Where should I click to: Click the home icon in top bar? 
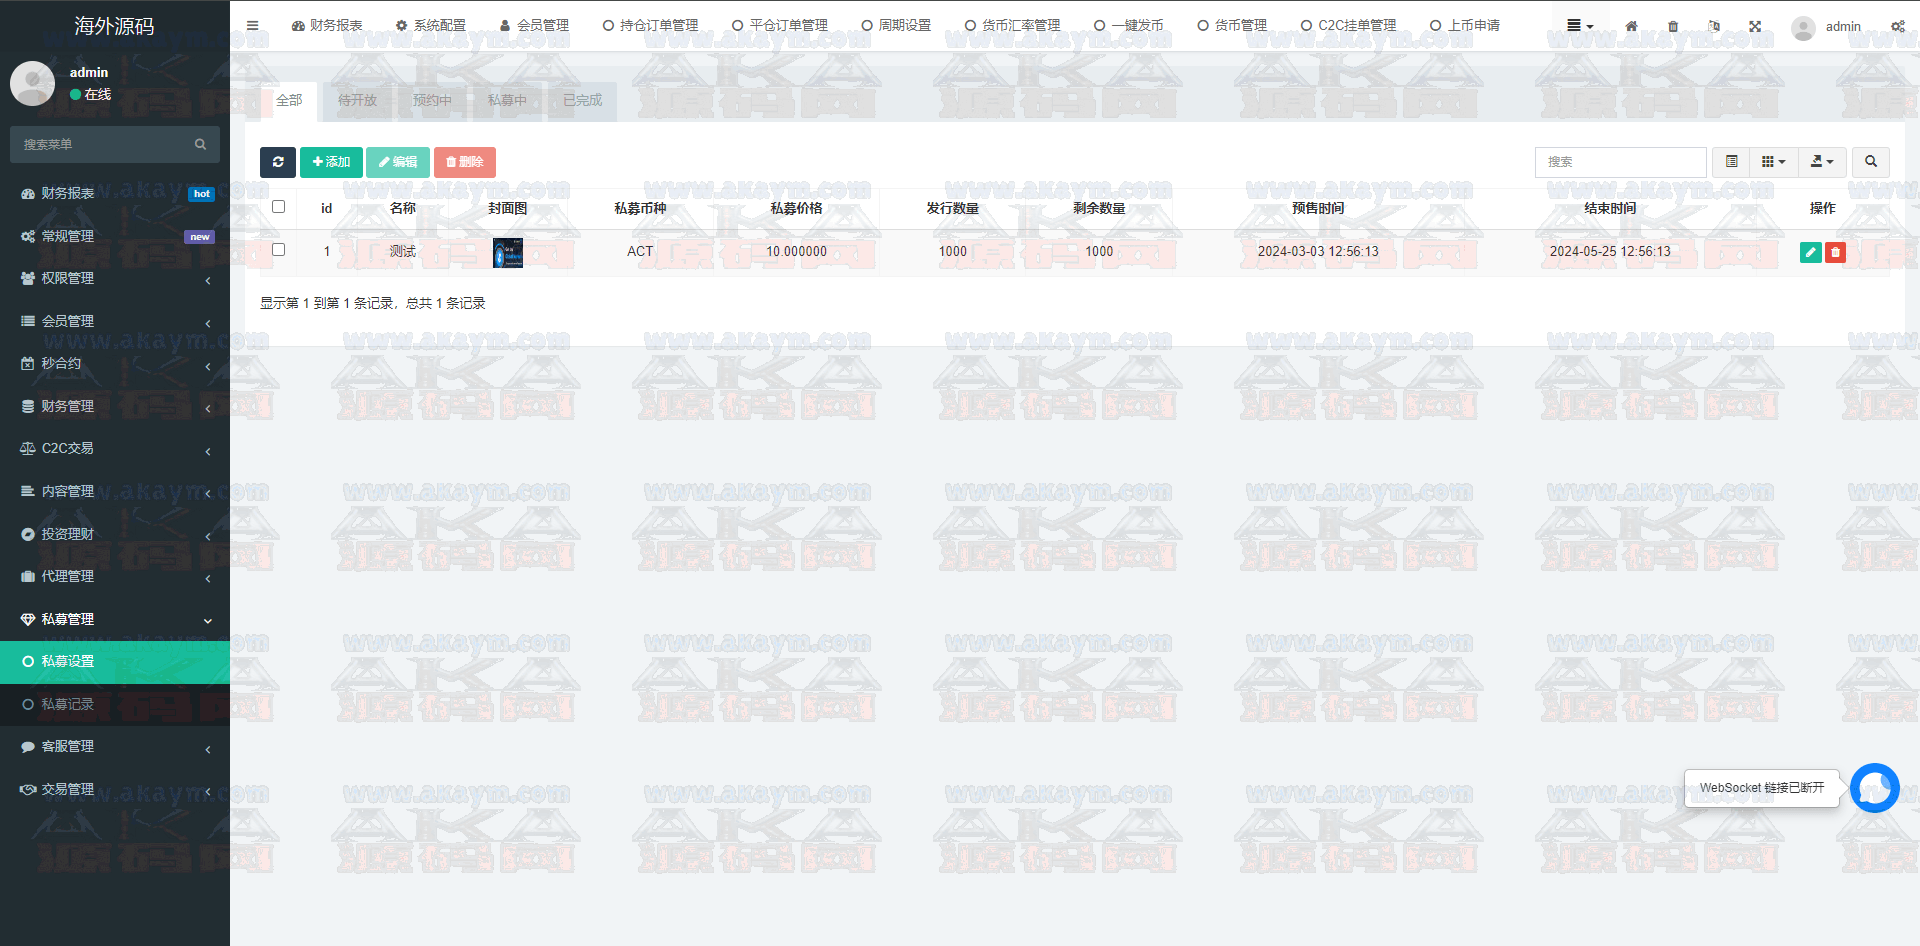pyautogui.click(x=1631, y=26)
